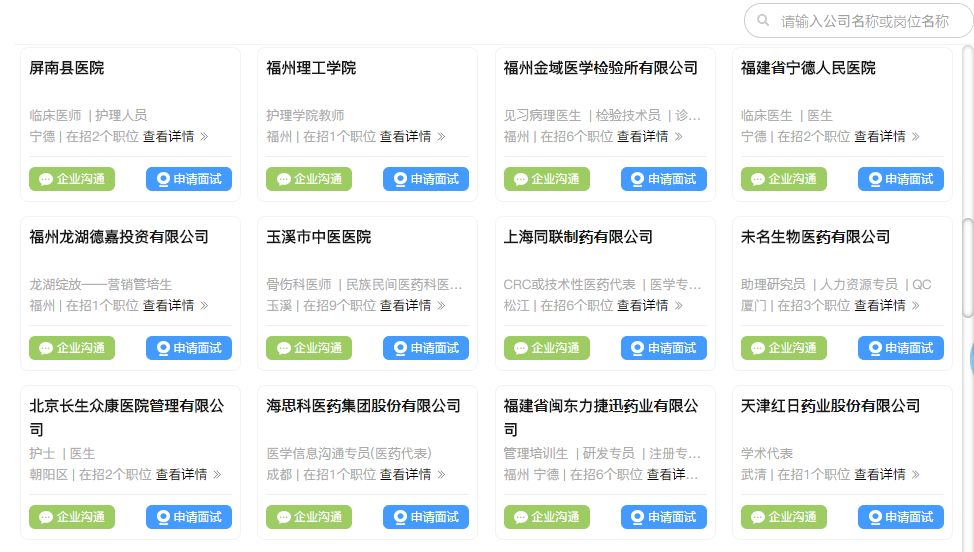Open the 海思科医药集团股份有限公司 title
Viewport: 974px width, 552px height.
coord(363,405)
